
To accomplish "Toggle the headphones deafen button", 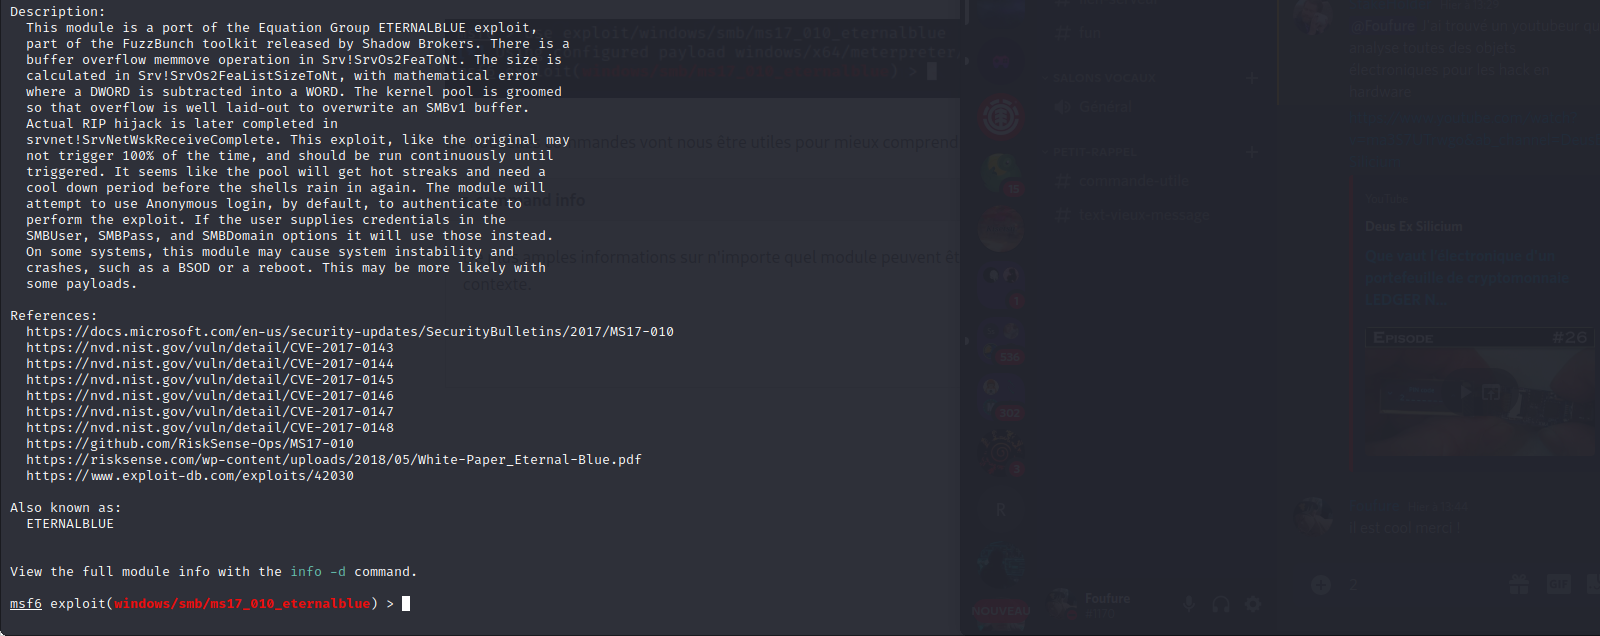I will (x=1220, y=604).
